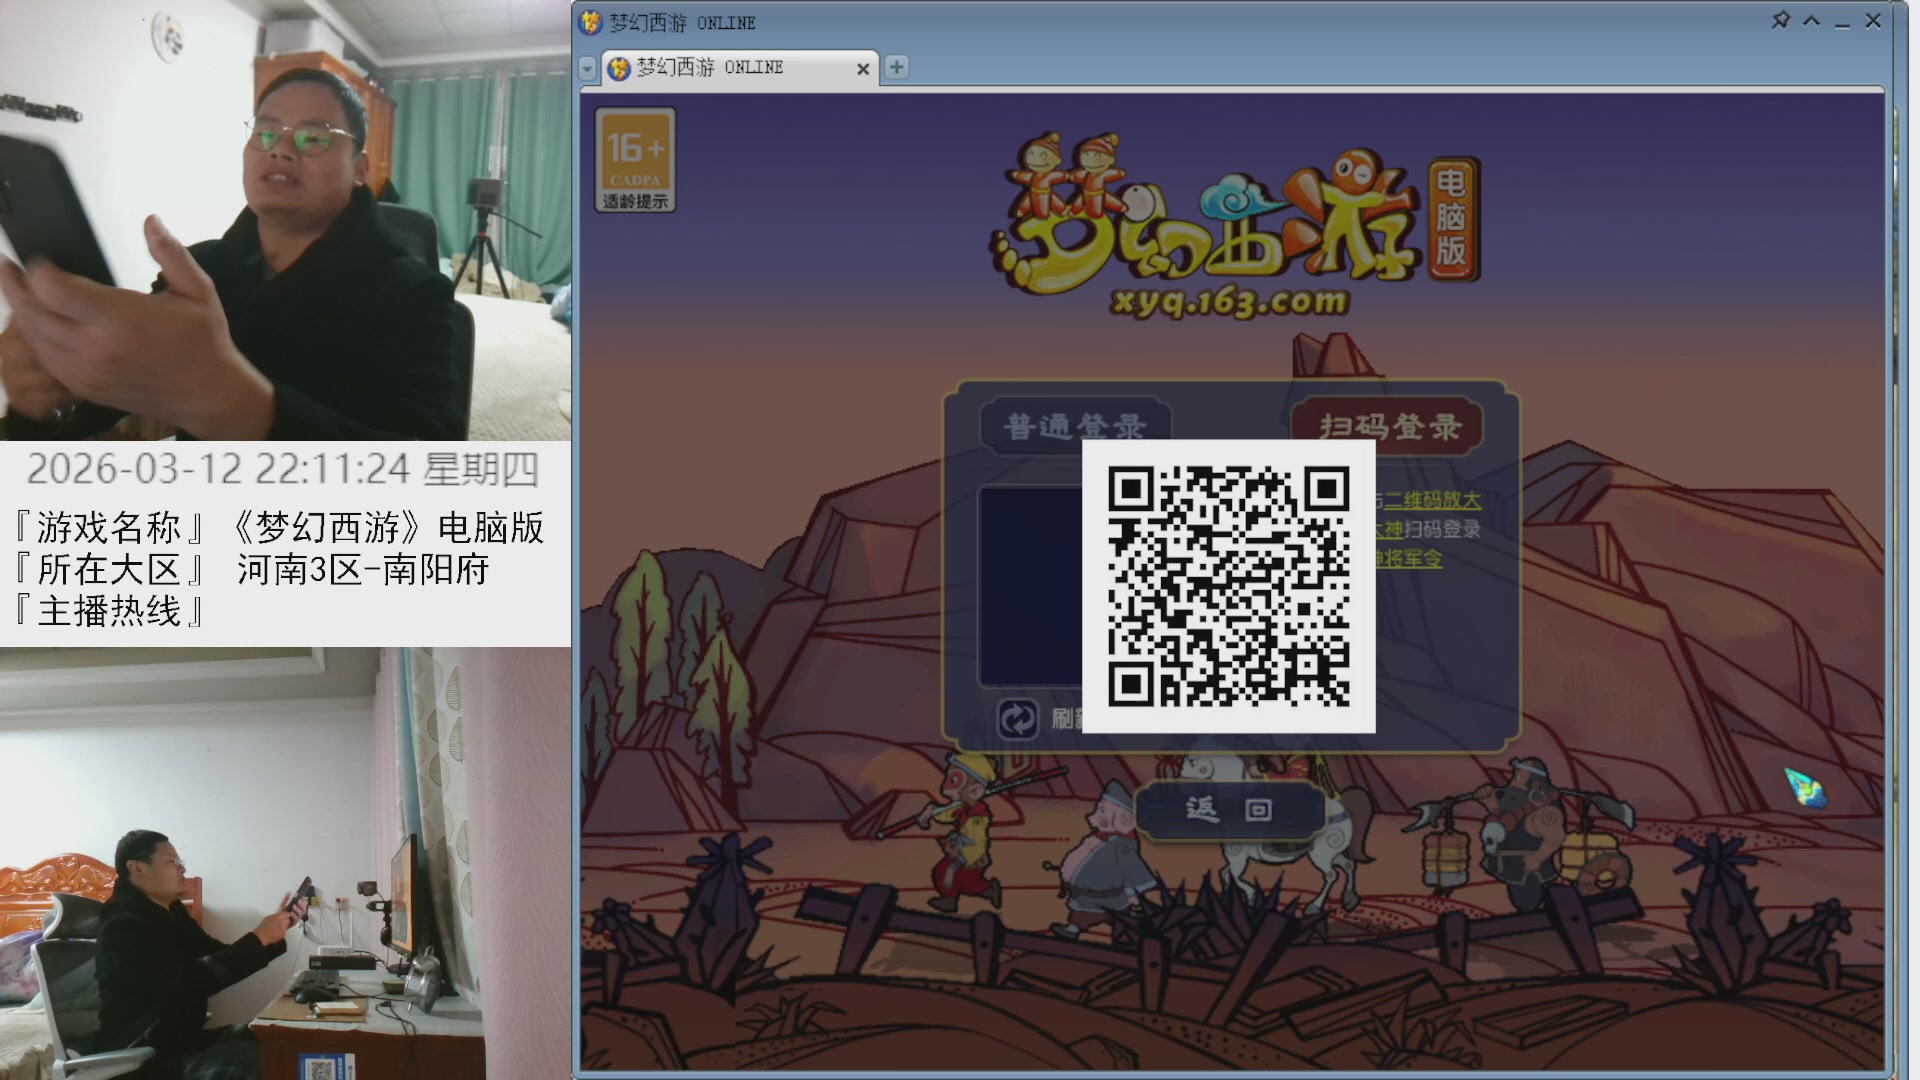This screenshot has width=1920, height=1080.
Task: Click the 16+ CADPA age rating badge
Action: click(x=636, y=158)
